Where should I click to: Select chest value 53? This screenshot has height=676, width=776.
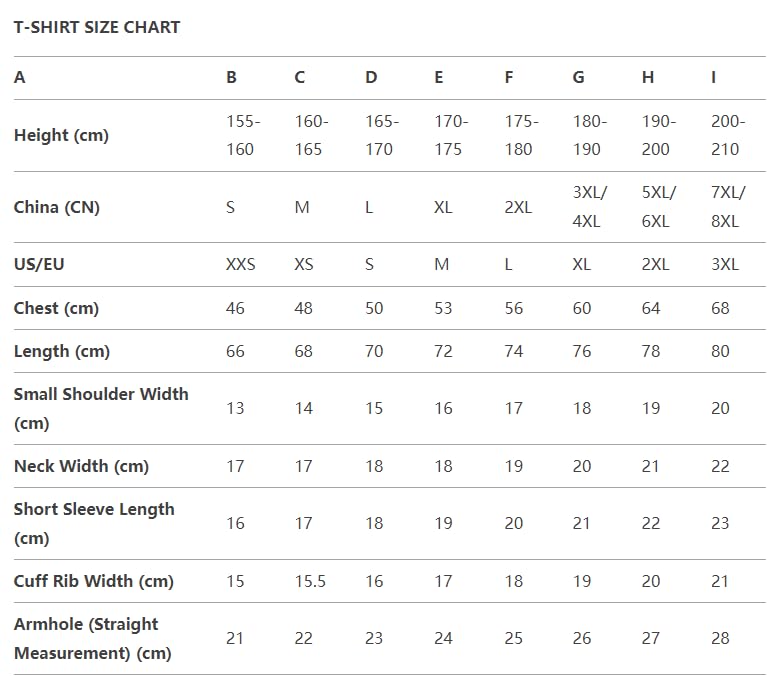443,308
